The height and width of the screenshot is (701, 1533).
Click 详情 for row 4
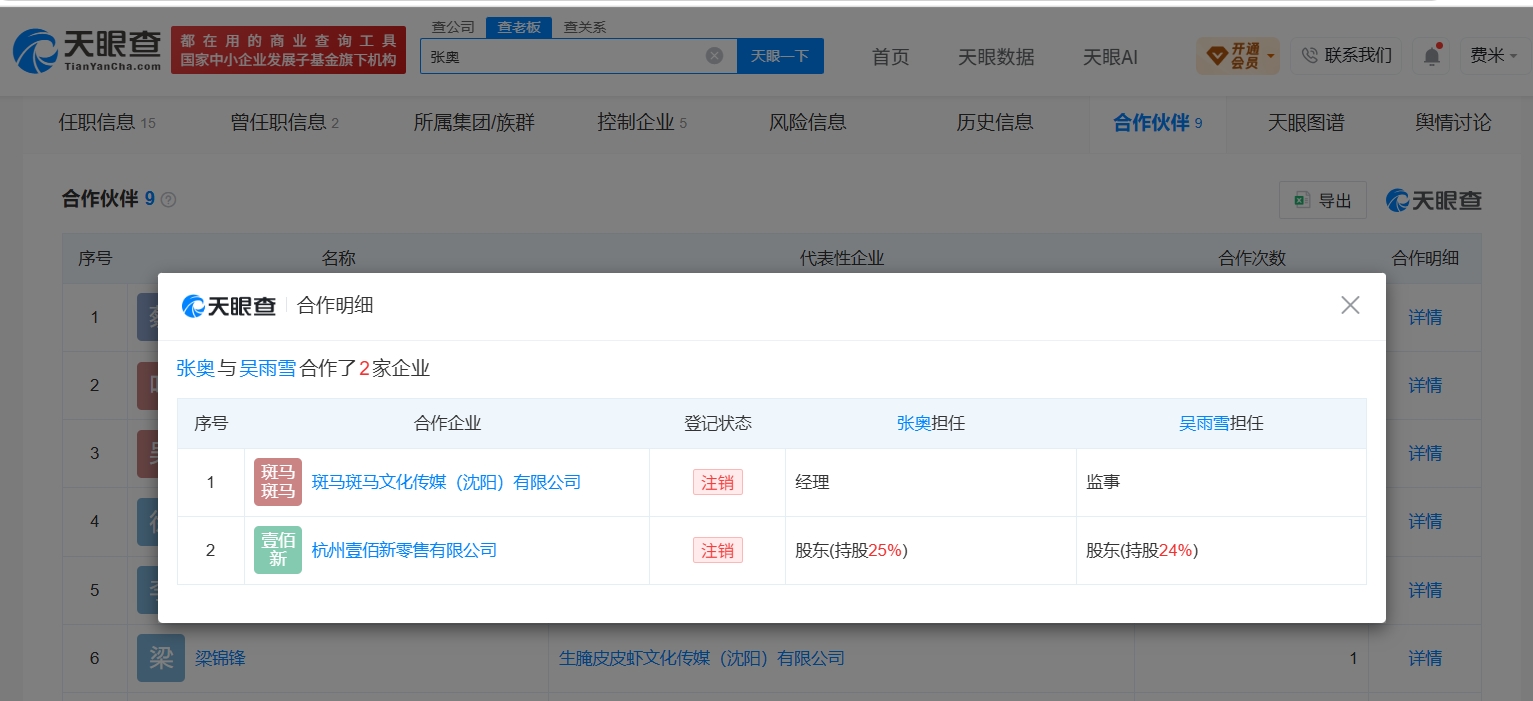[1425, 521]
